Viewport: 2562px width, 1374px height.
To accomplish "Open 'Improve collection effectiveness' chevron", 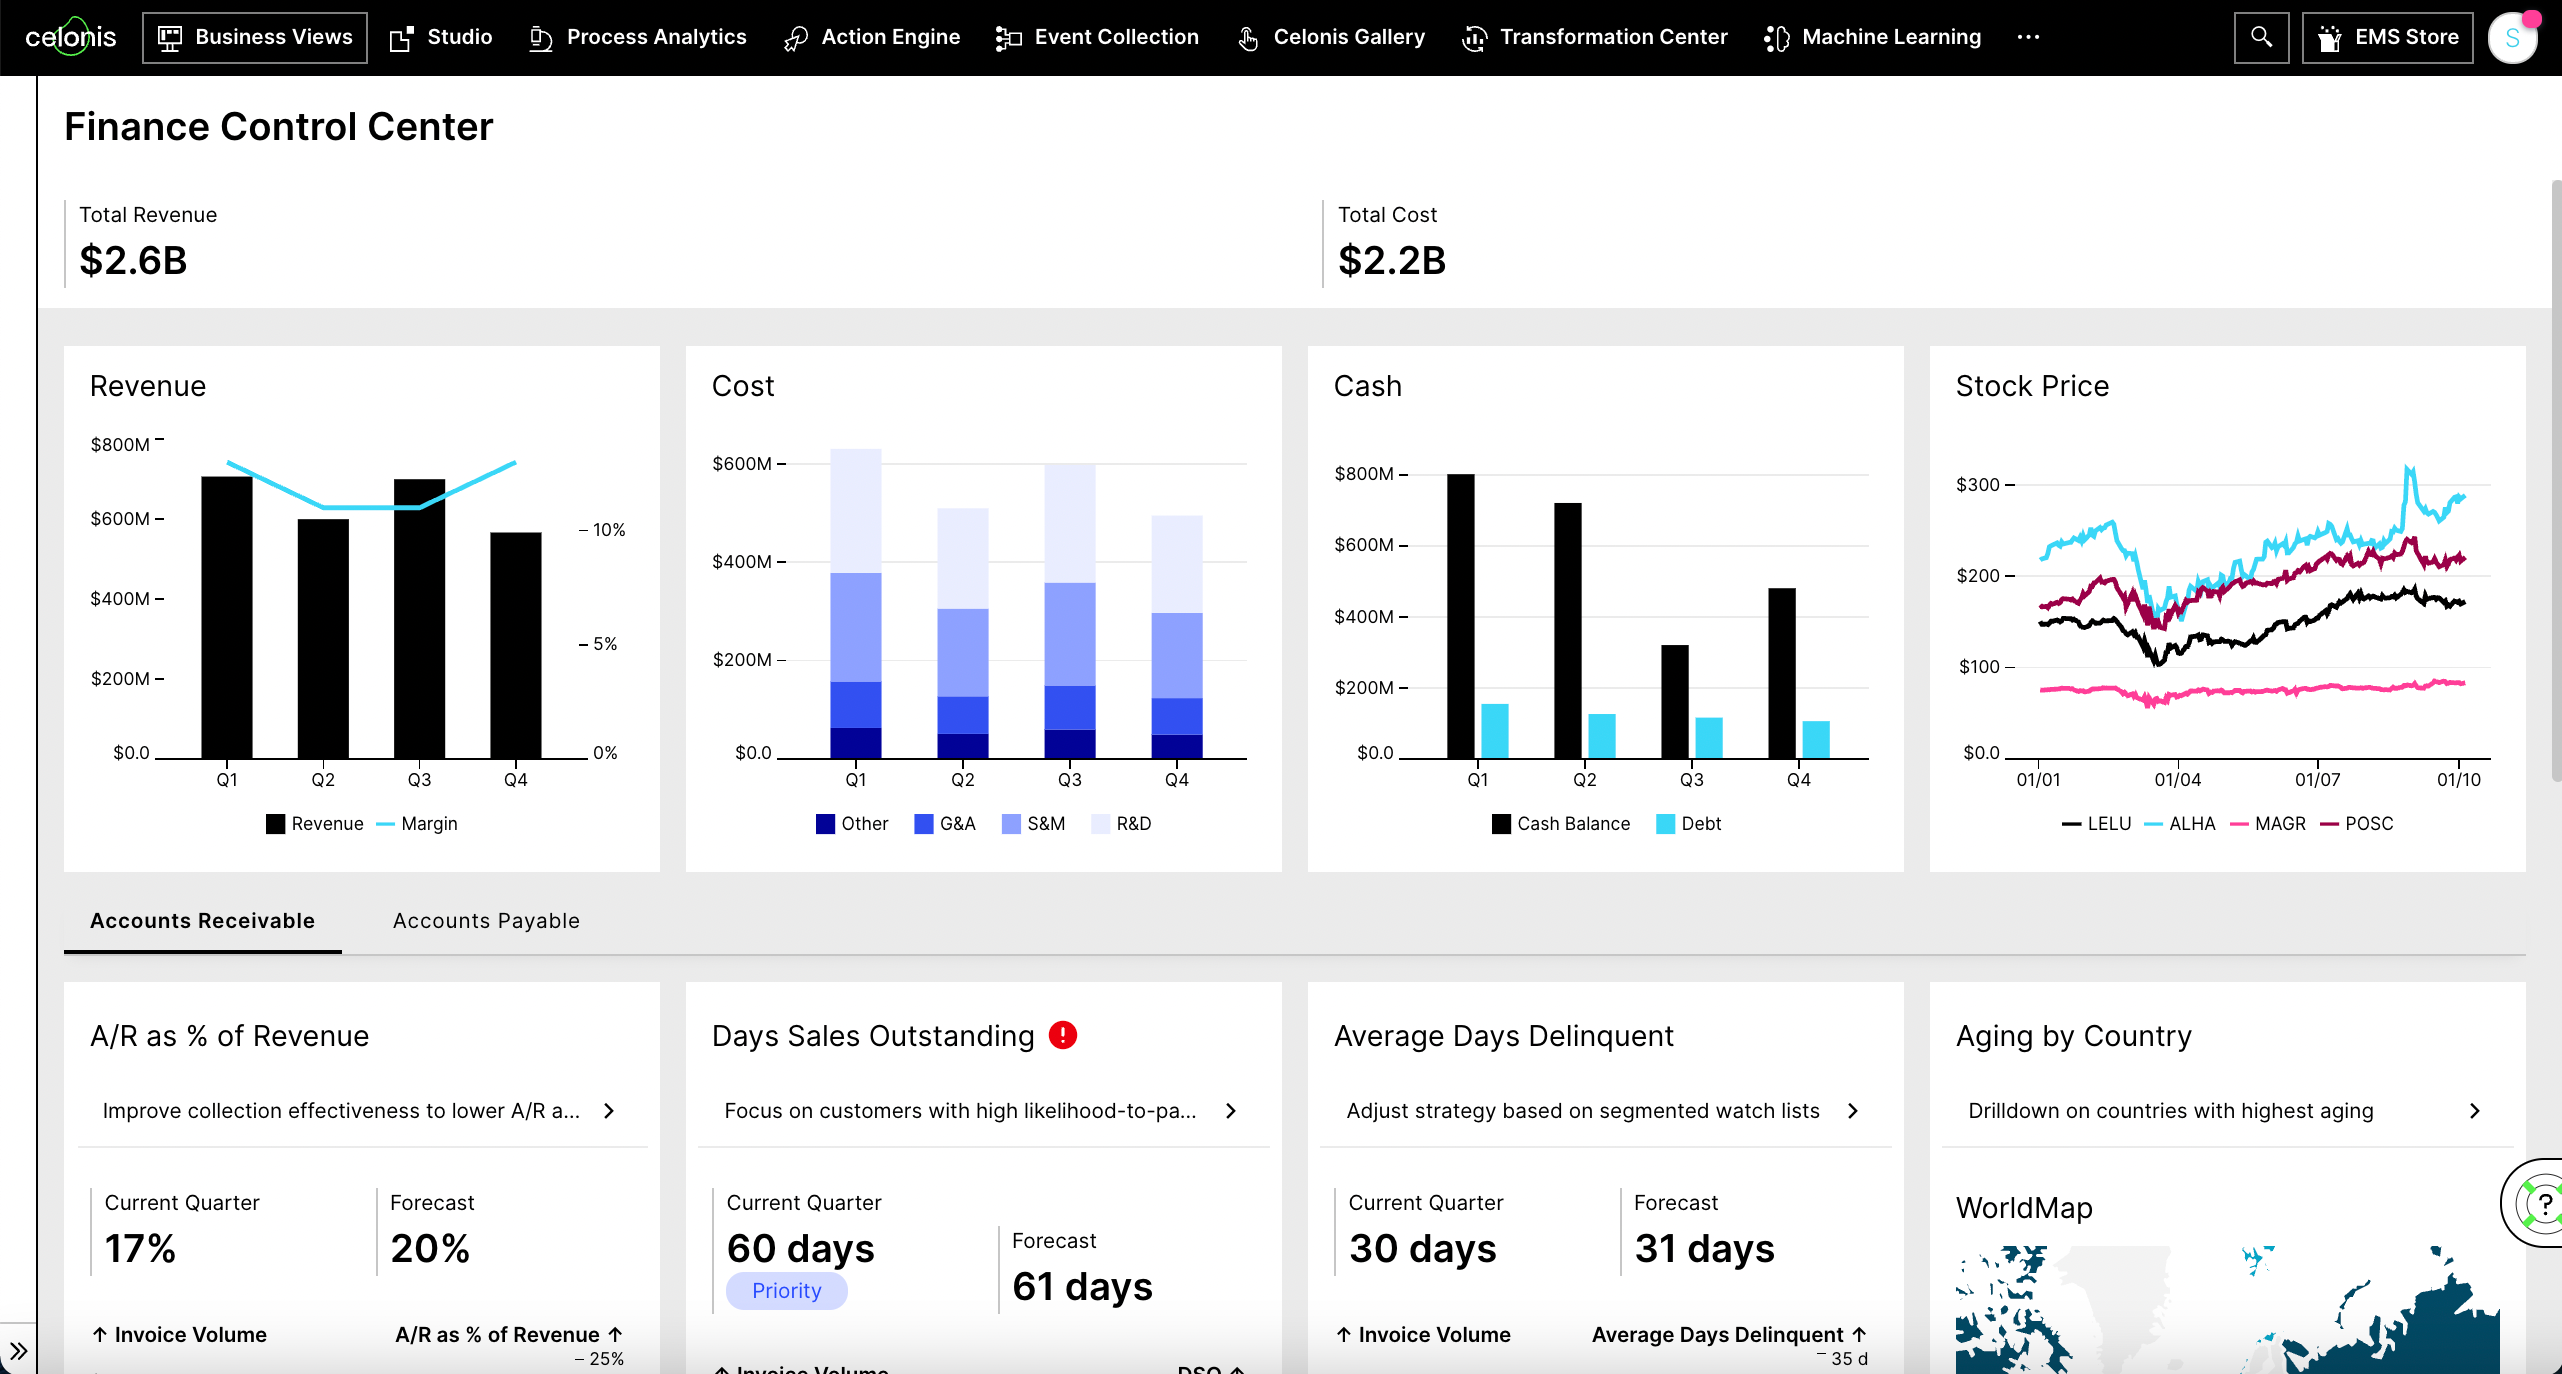I will (x=610, y=1111).
